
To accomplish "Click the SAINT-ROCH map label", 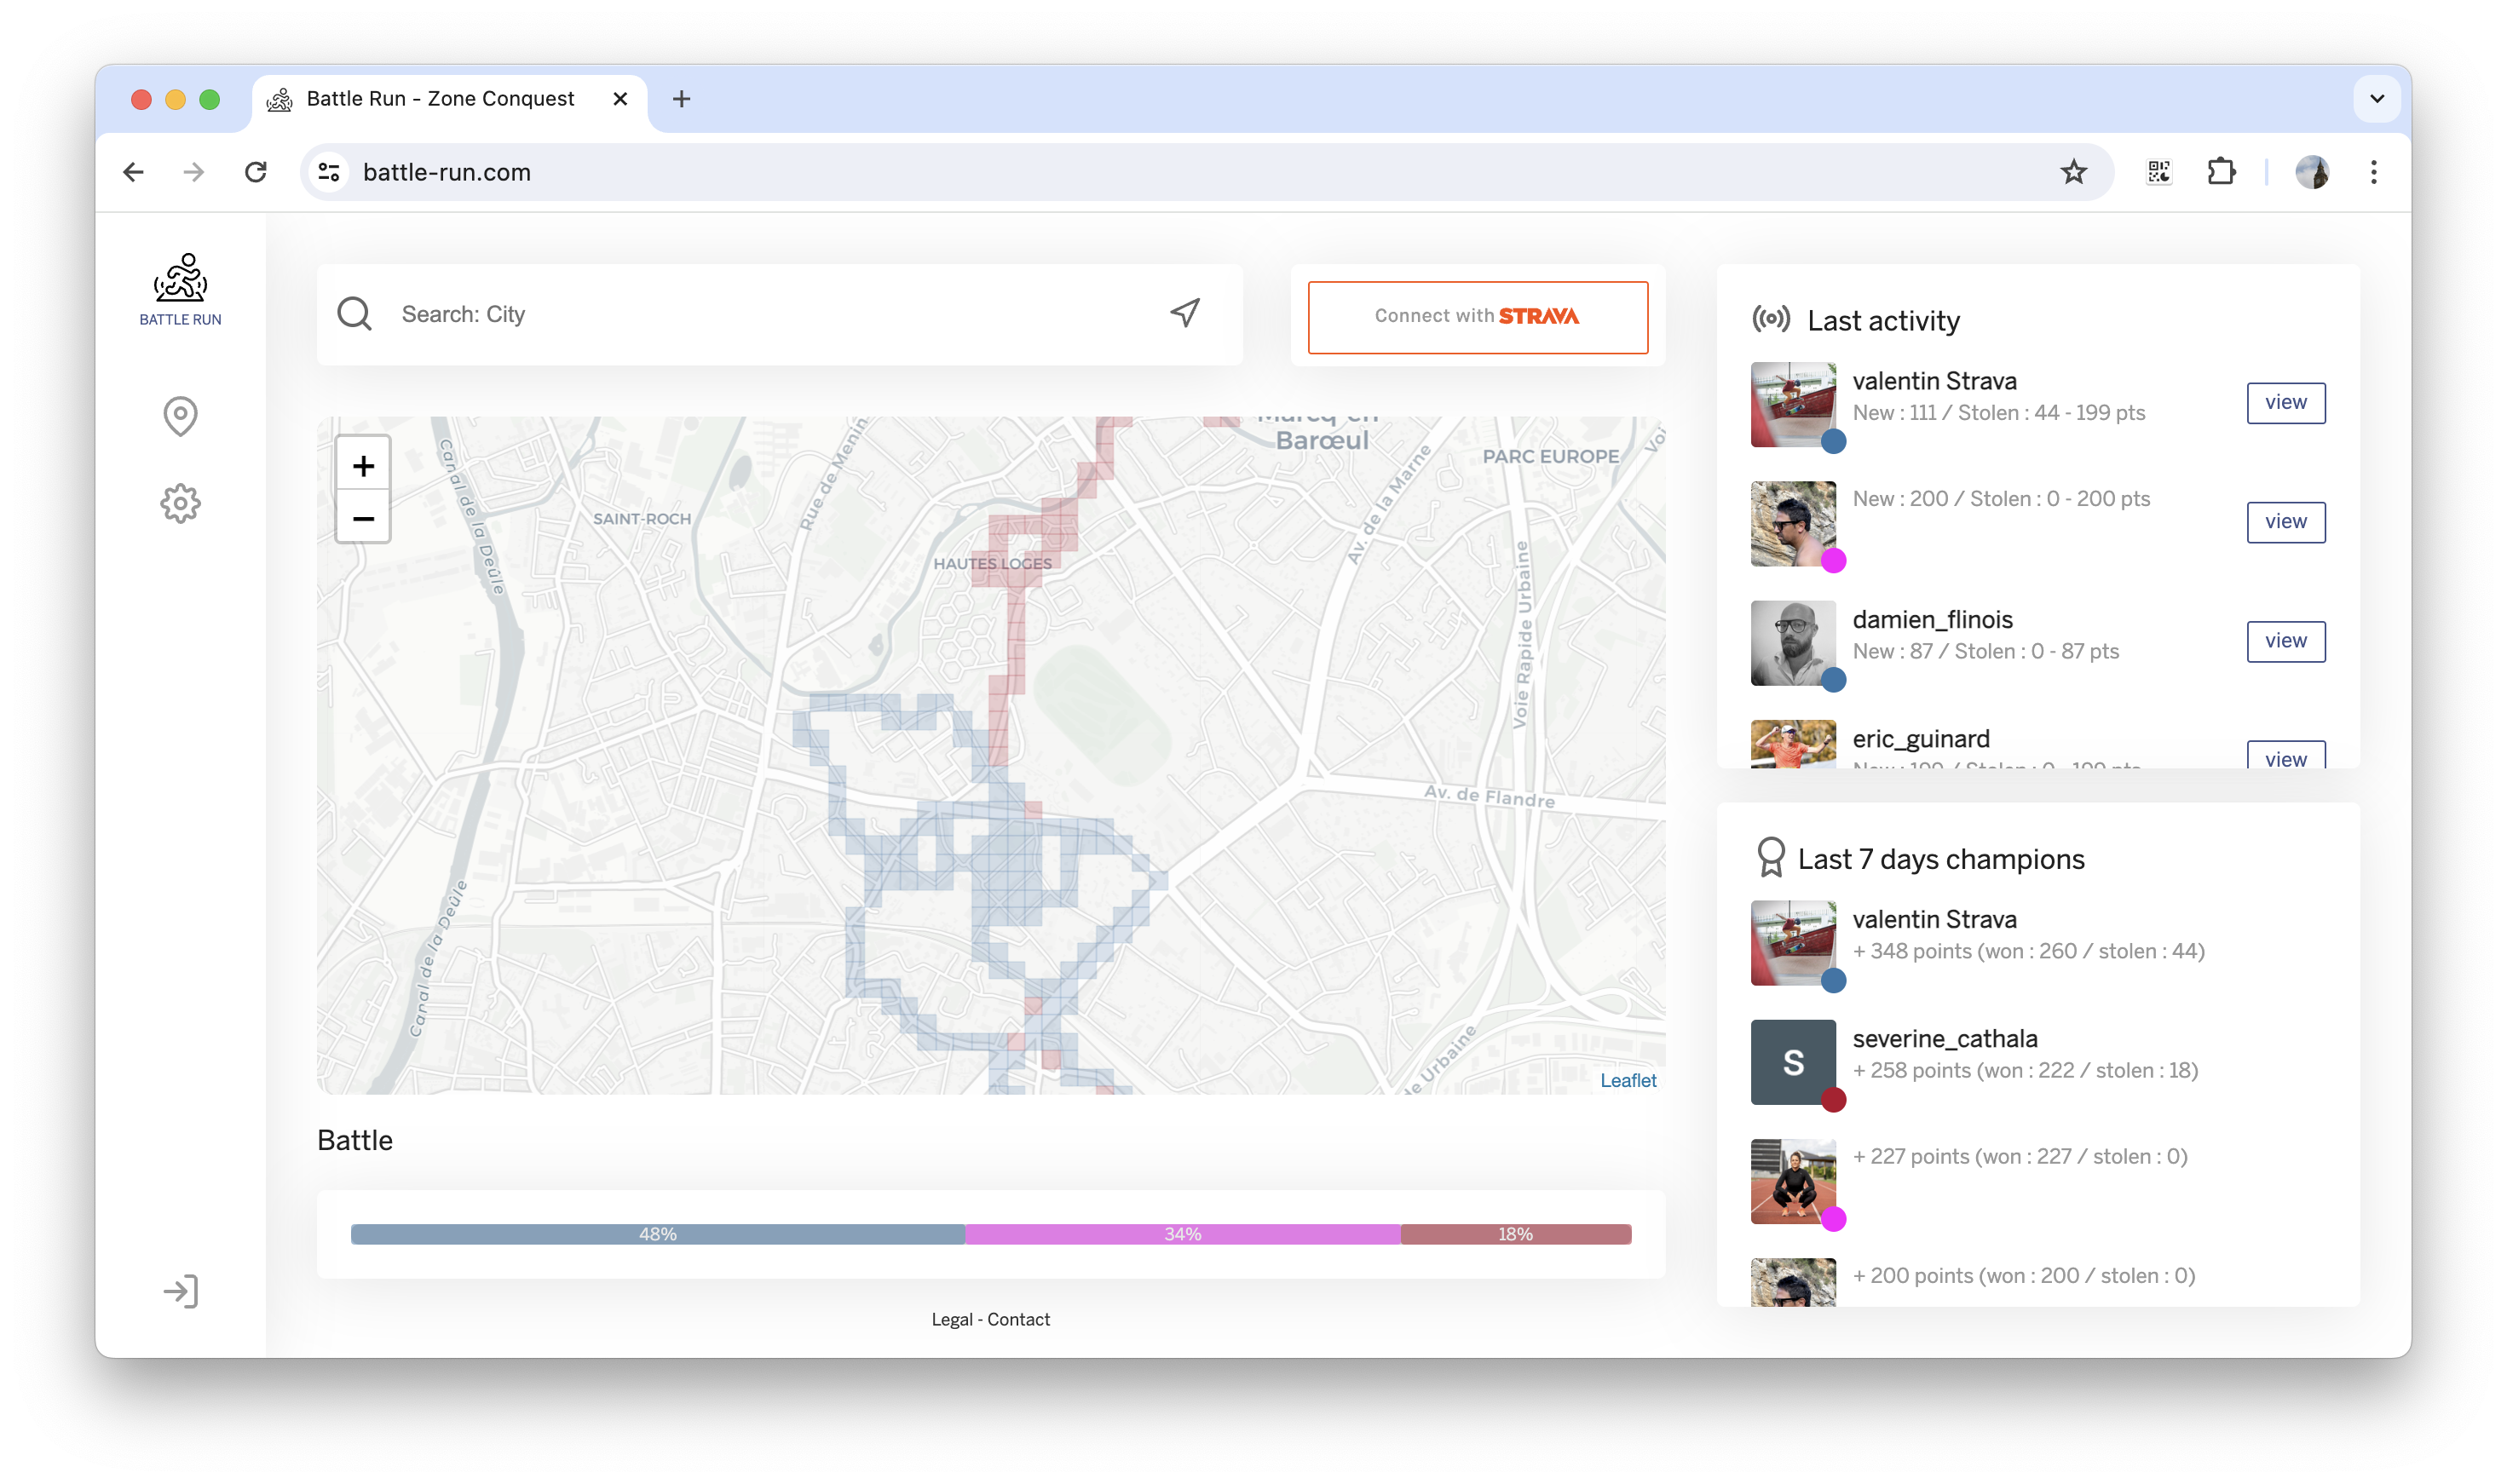I will coord(641,518).
